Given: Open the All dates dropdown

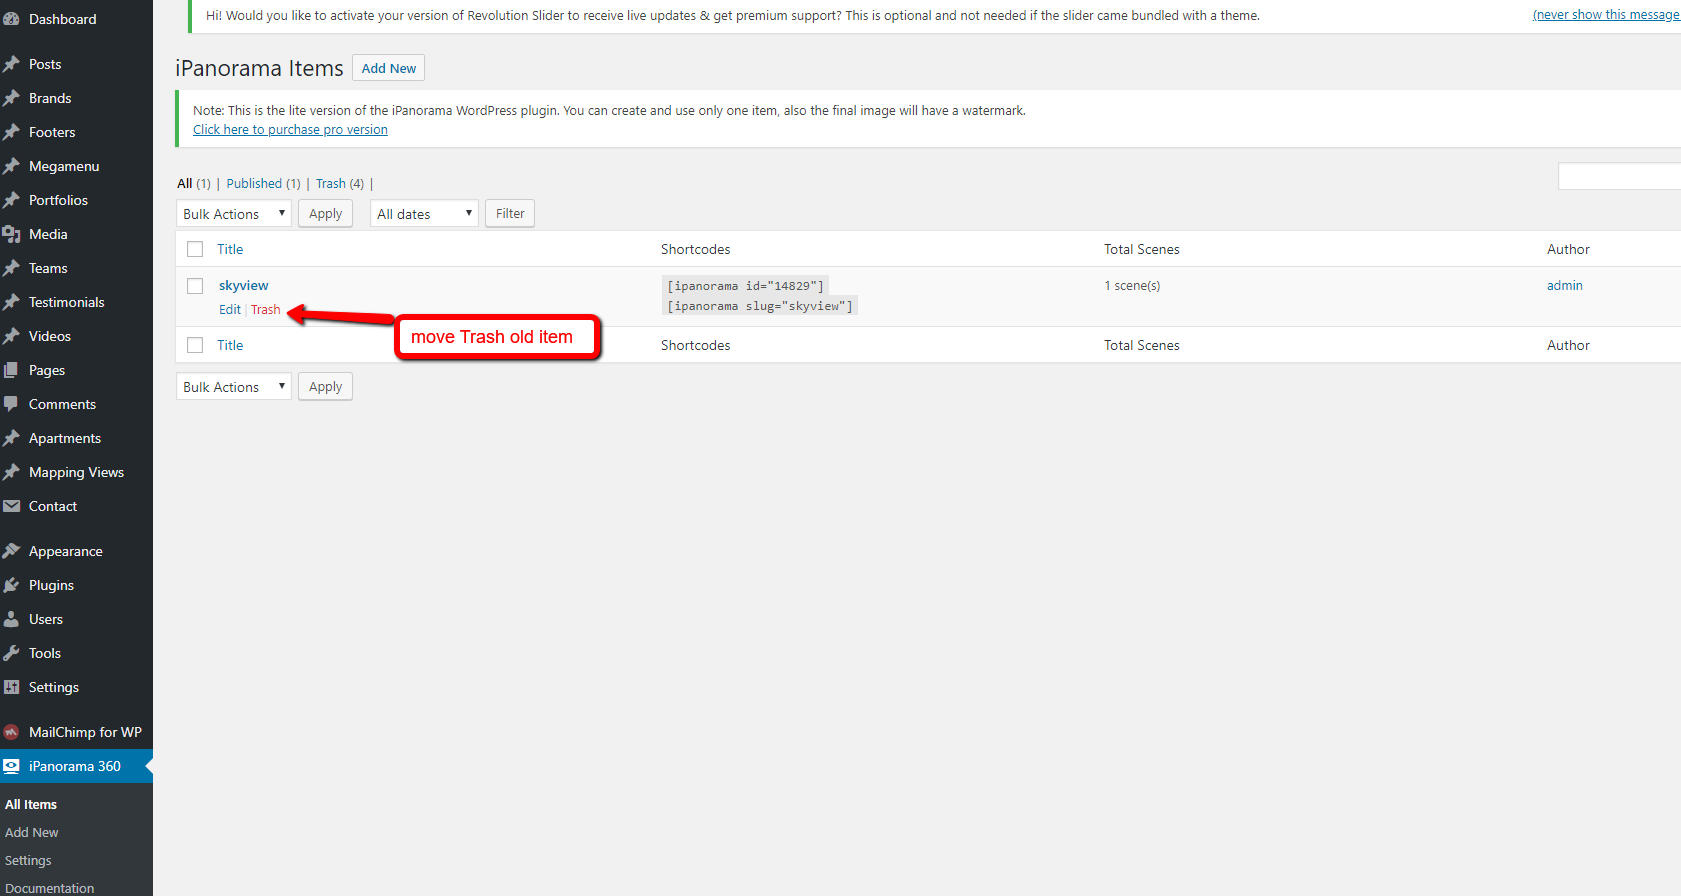Looking at the screenshot, I should pyautogui.click(x=424, y=214).
